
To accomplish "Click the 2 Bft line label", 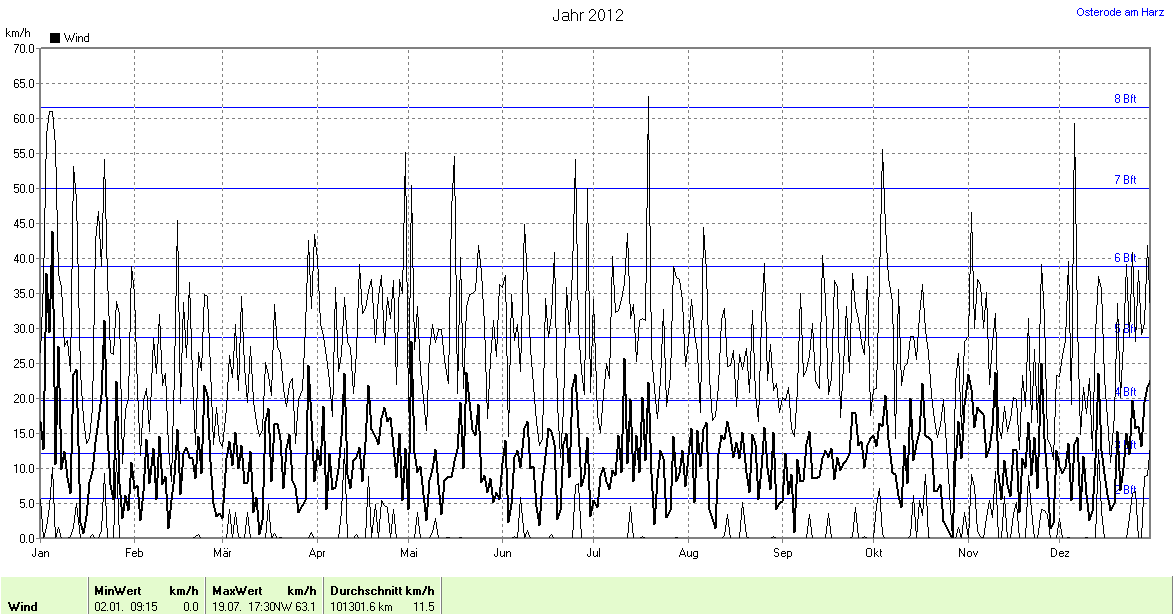I will [1129, 490].
